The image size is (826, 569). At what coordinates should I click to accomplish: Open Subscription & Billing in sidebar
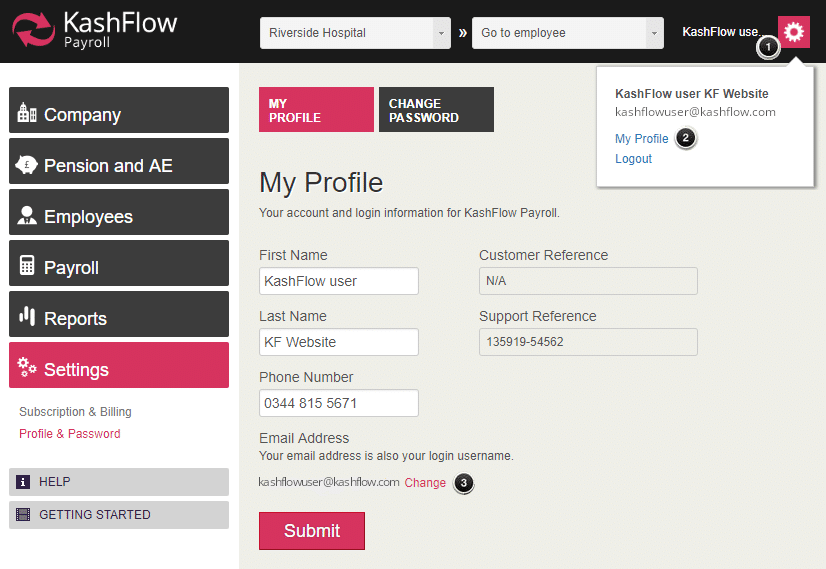click(x=75, y=412)
